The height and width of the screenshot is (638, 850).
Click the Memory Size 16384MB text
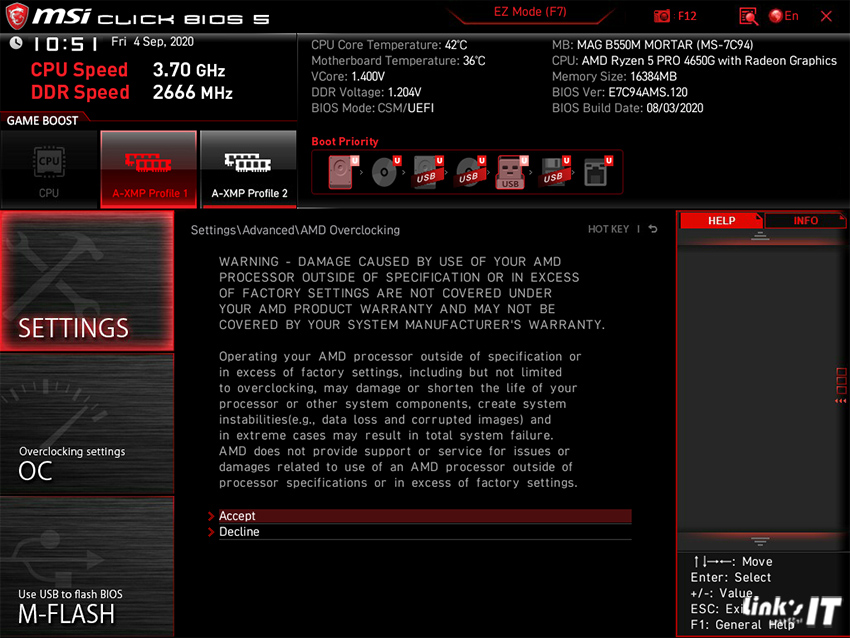(x=614, y=76)
